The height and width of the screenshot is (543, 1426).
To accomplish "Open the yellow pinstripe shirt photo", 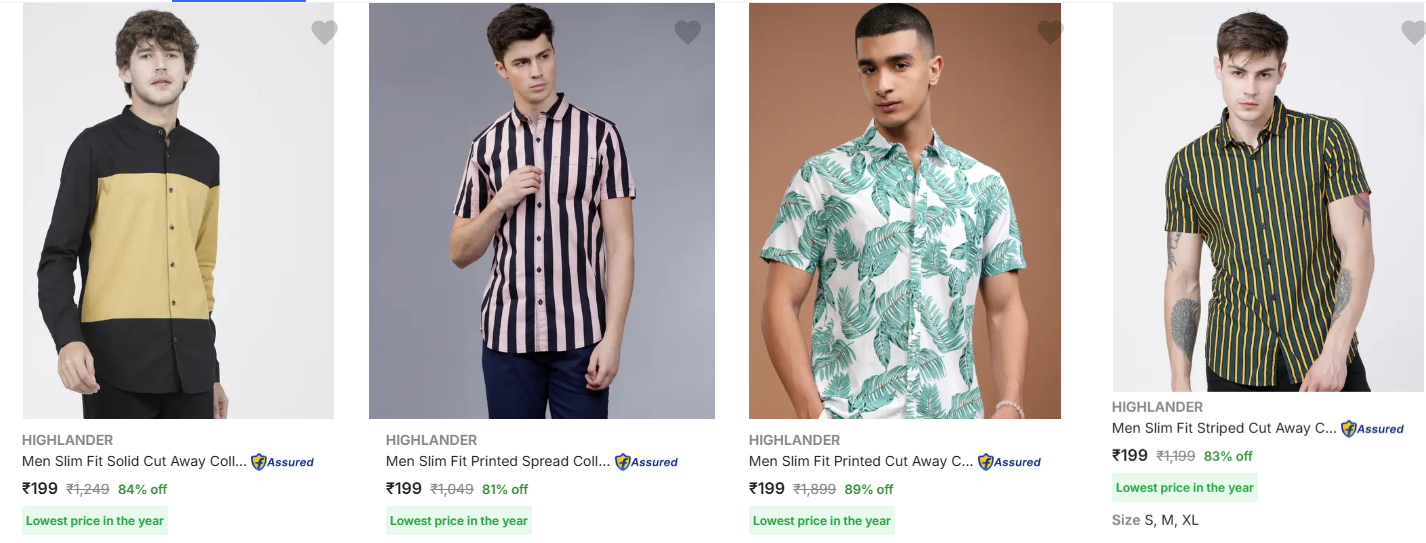I will click(1268, 197).
